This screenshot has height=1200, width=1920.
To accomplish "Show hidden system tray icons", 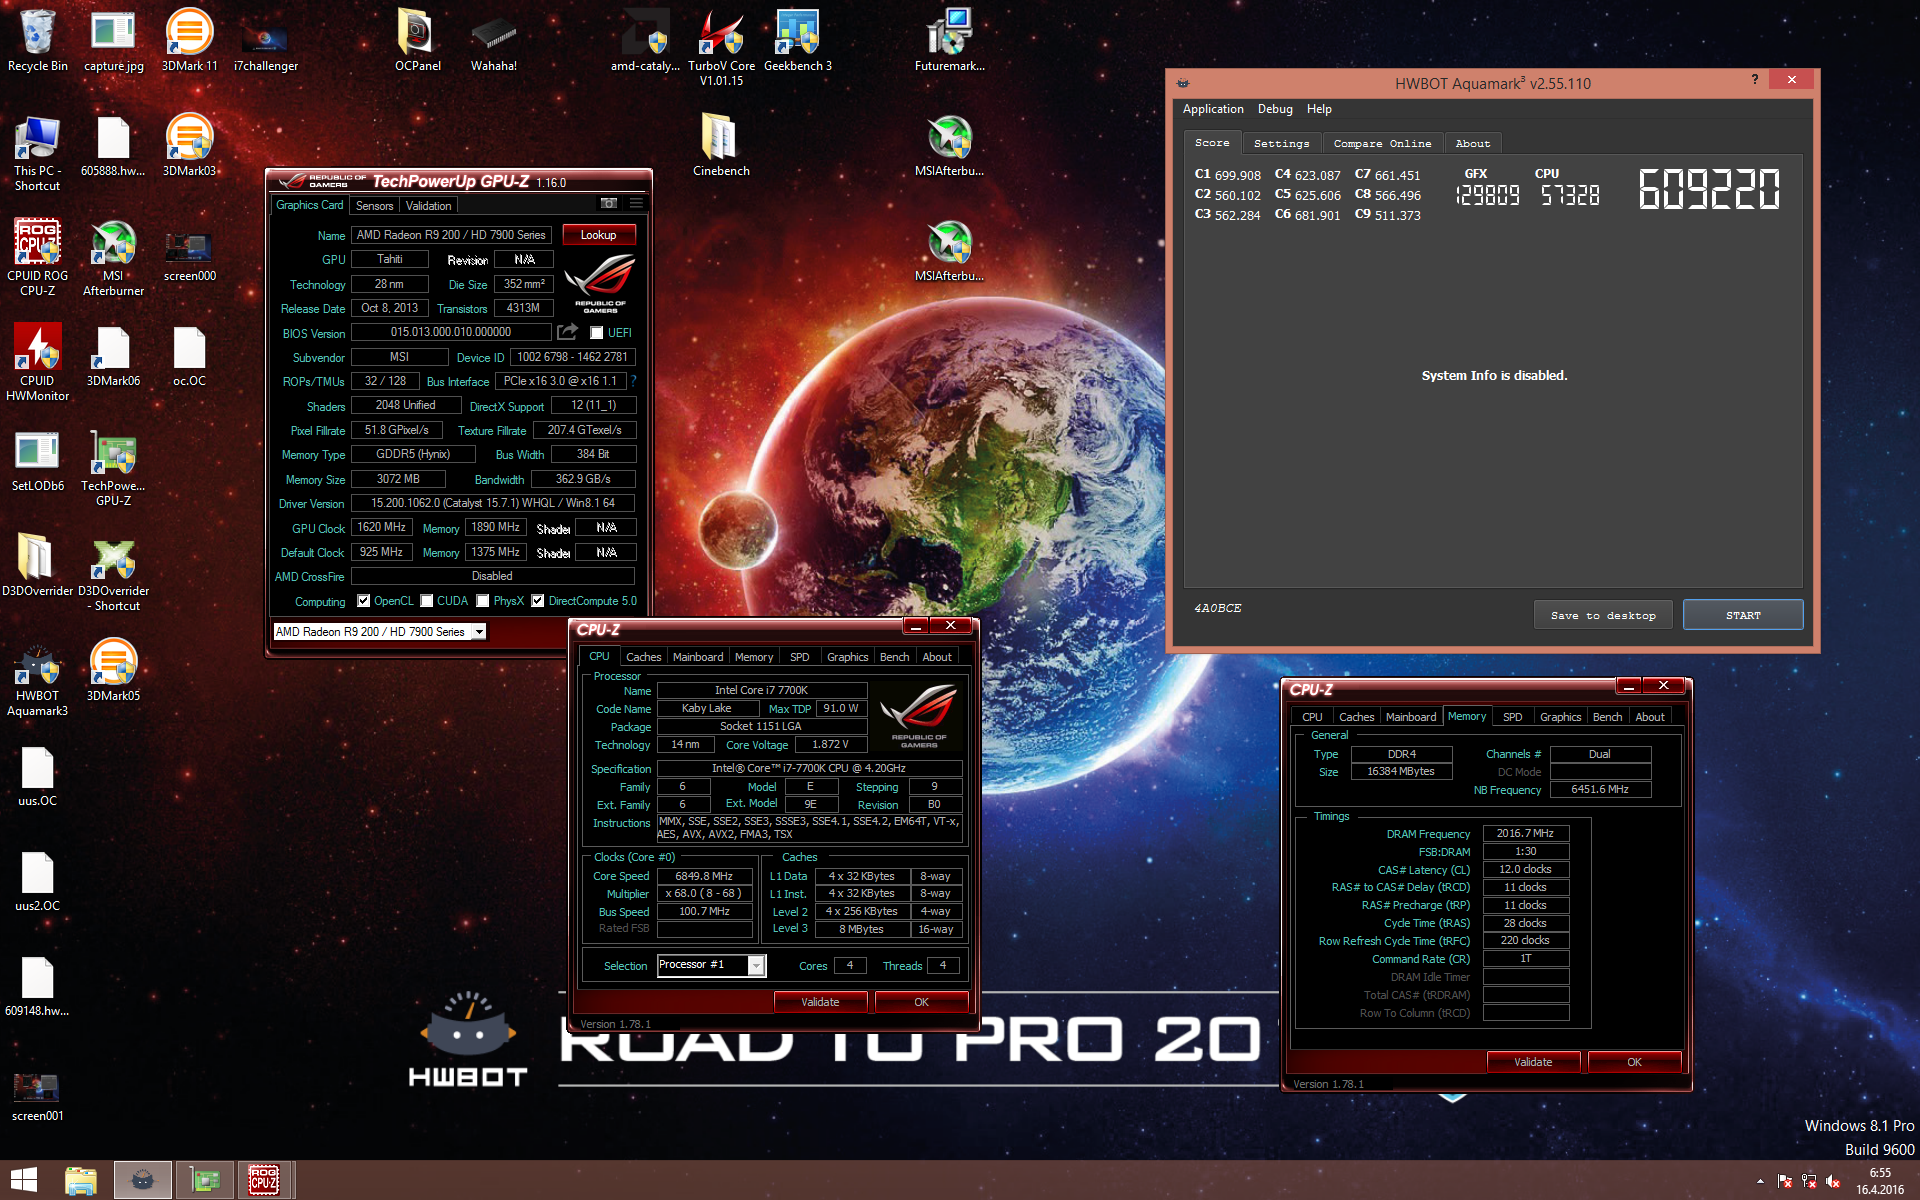I will [1760, 1181].
